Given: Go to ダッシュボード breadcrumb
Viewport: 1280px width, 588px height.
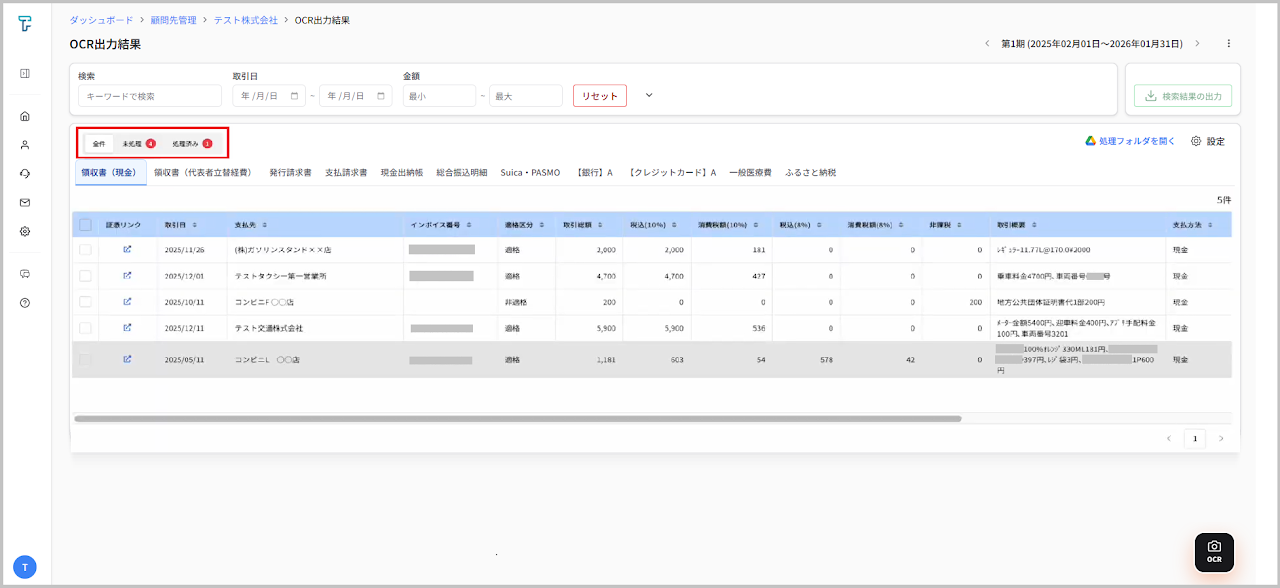Looking at the screenshot, I should point(101,20).
